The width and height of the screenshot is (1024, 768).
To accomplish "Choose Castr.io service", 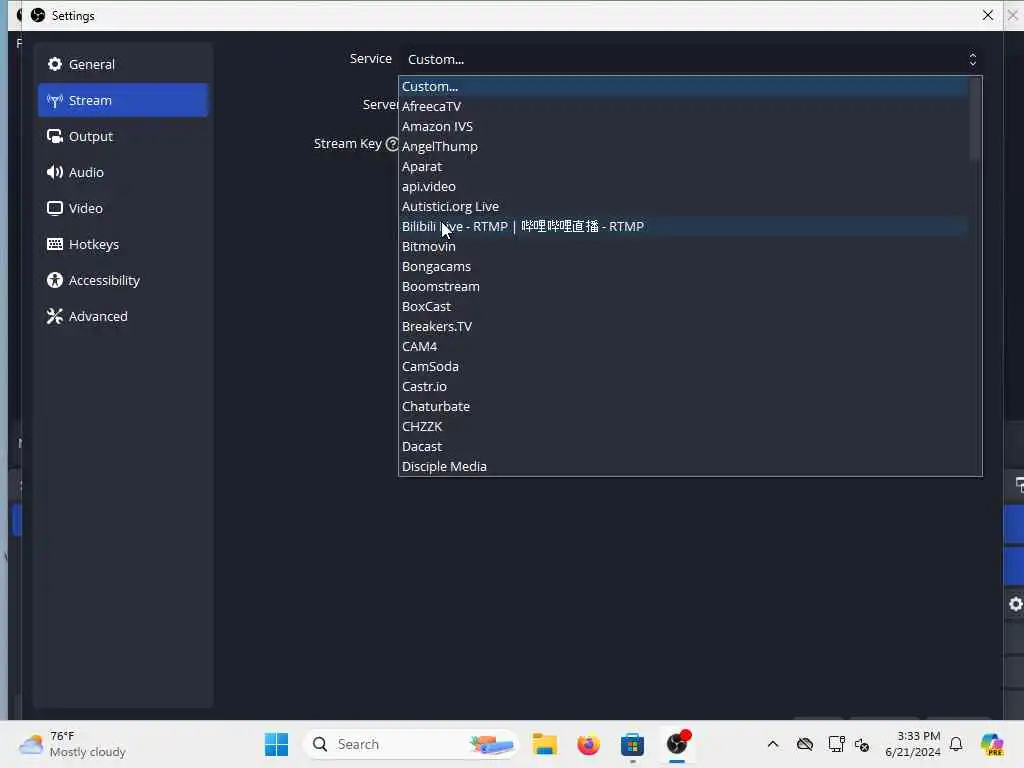I will (684, 387).
